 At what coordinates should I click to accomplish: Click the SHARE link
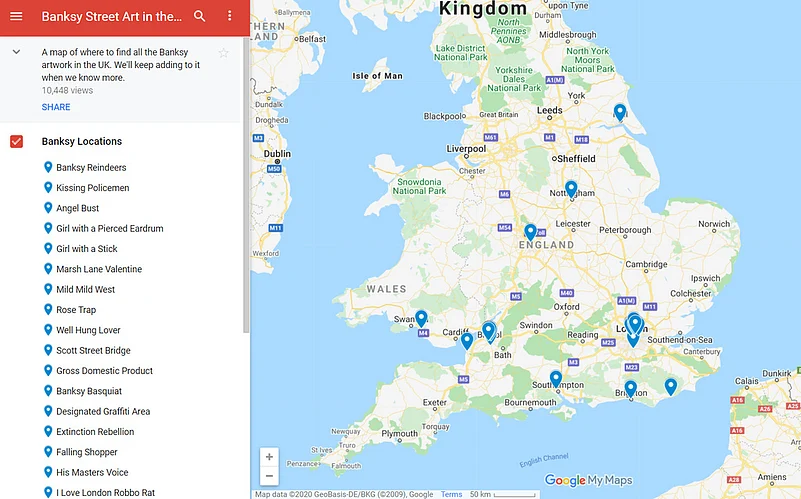coord(56,107)
